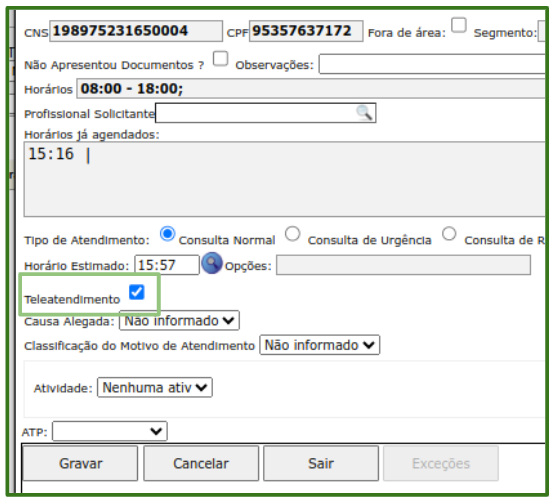556x502 pixels.
Task: Click the Cancelar button
Action: pos(201,463)
